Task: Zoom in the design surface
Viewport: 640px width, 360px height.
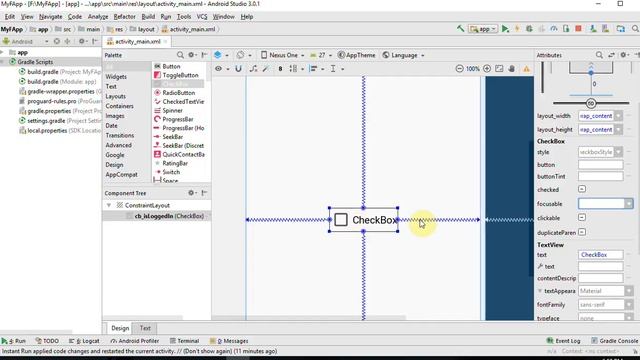Action: (x=487, y=69)
